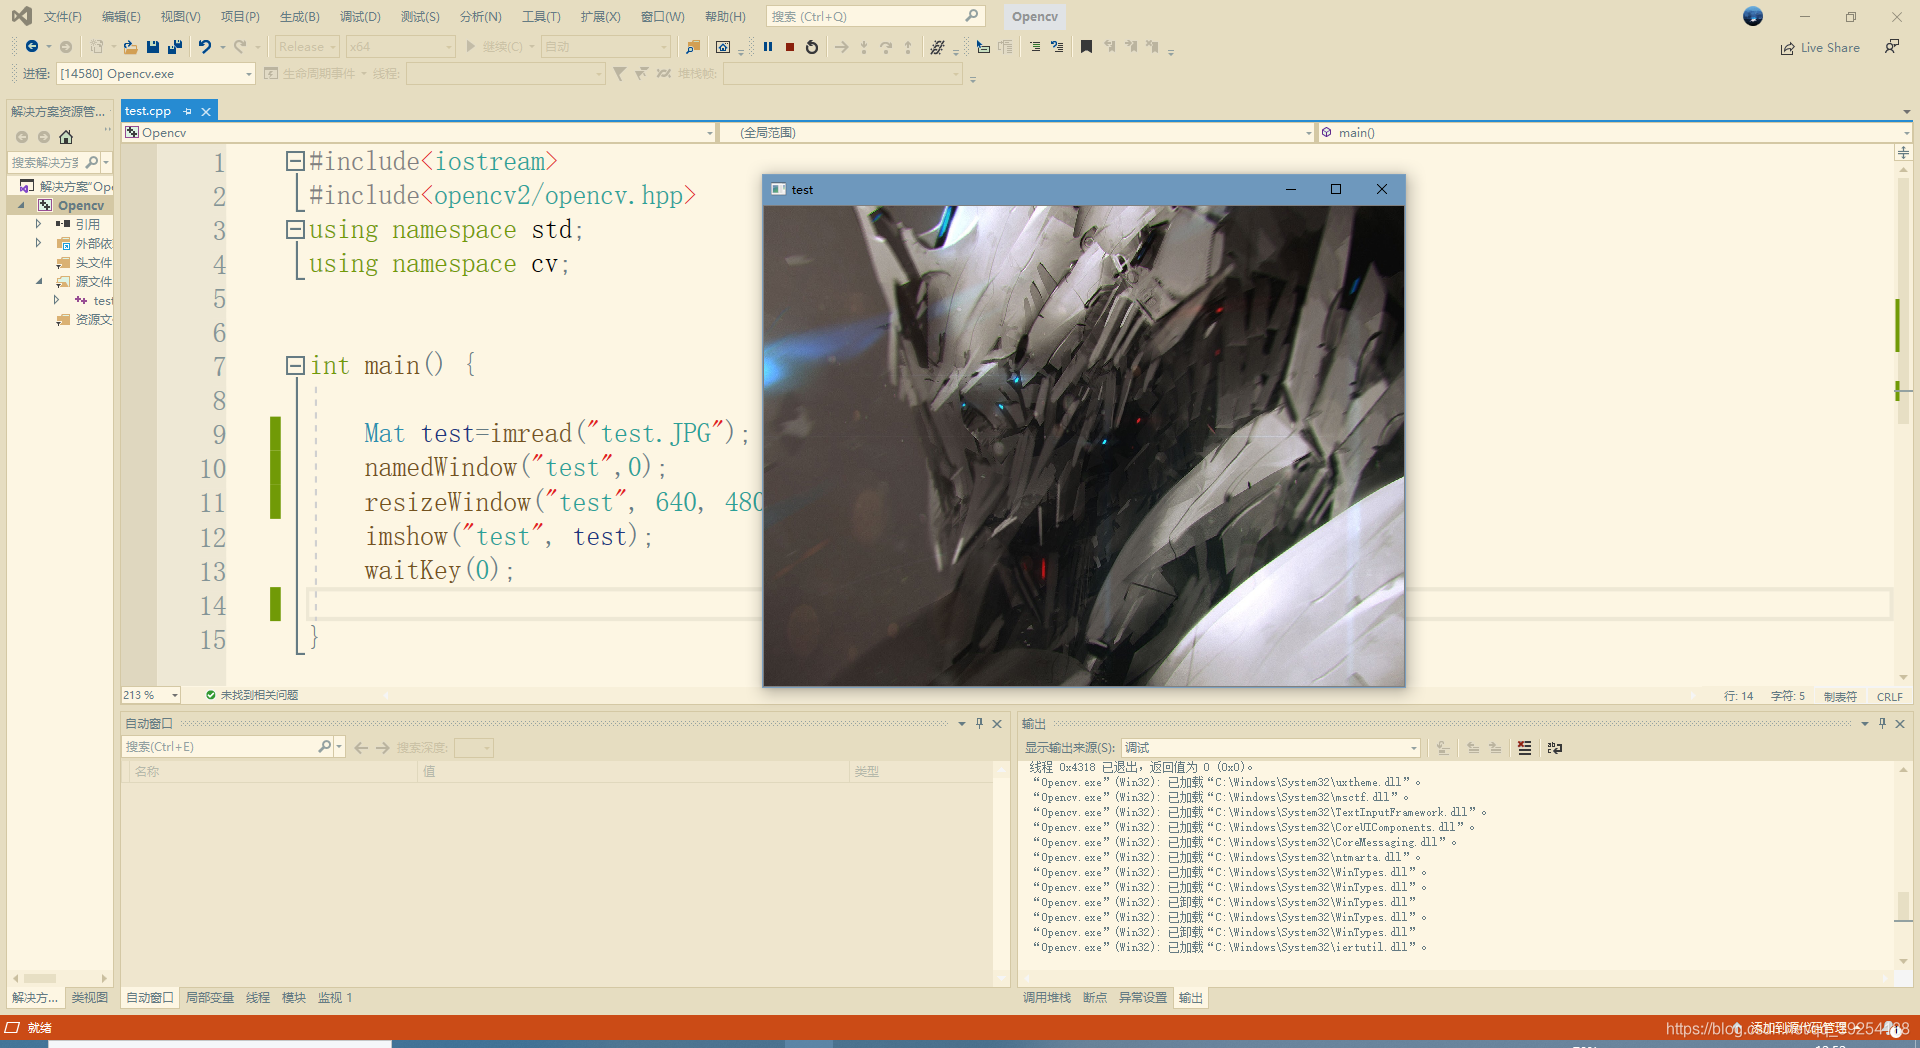Open the 文件(F) menu

pyautogui.click(x=62, y=16)
